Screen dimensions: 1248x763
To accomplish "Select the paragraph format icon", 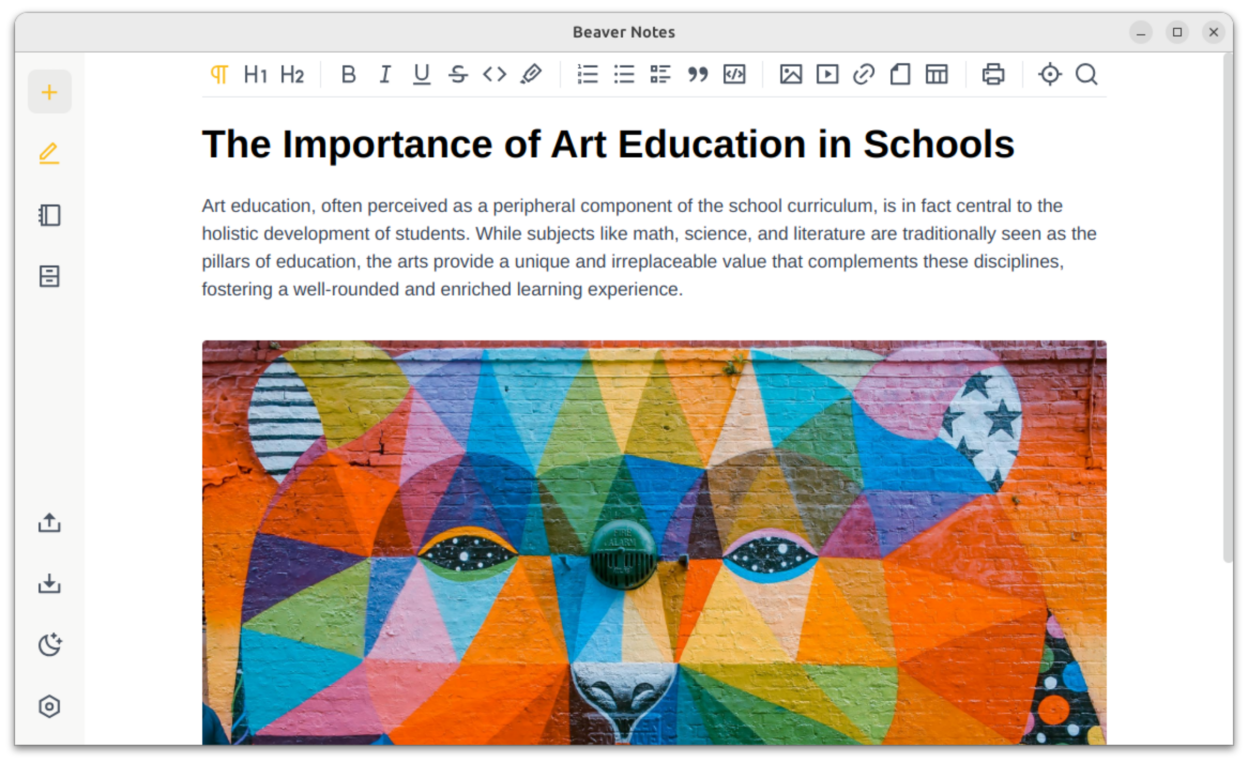I will click(x=219, y=74).
